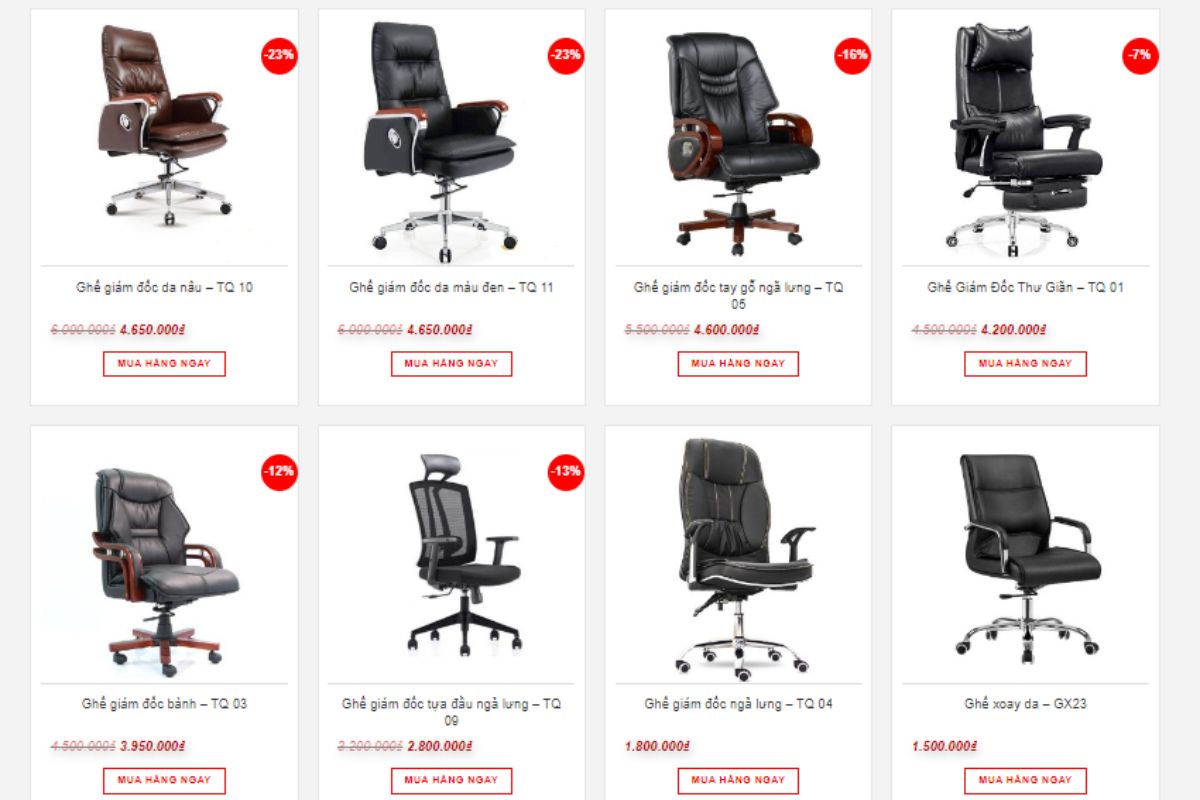
Task: Click the -23% badge on black TQ 11 chair
Action: coord(566,55)
